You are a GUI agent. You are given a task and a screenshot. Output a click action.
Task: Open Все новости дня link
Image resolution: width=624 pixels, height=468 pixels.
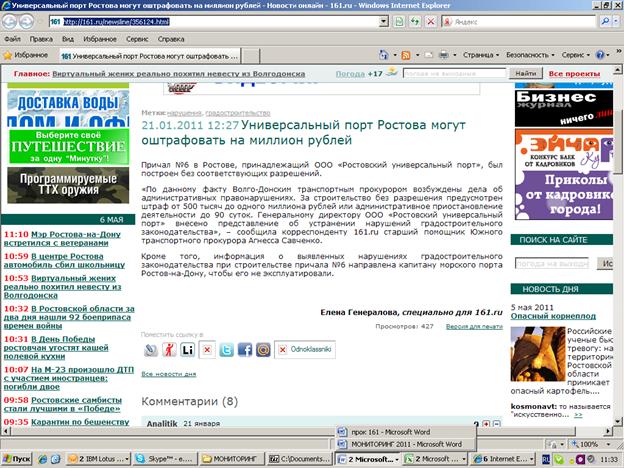point(169,374)
